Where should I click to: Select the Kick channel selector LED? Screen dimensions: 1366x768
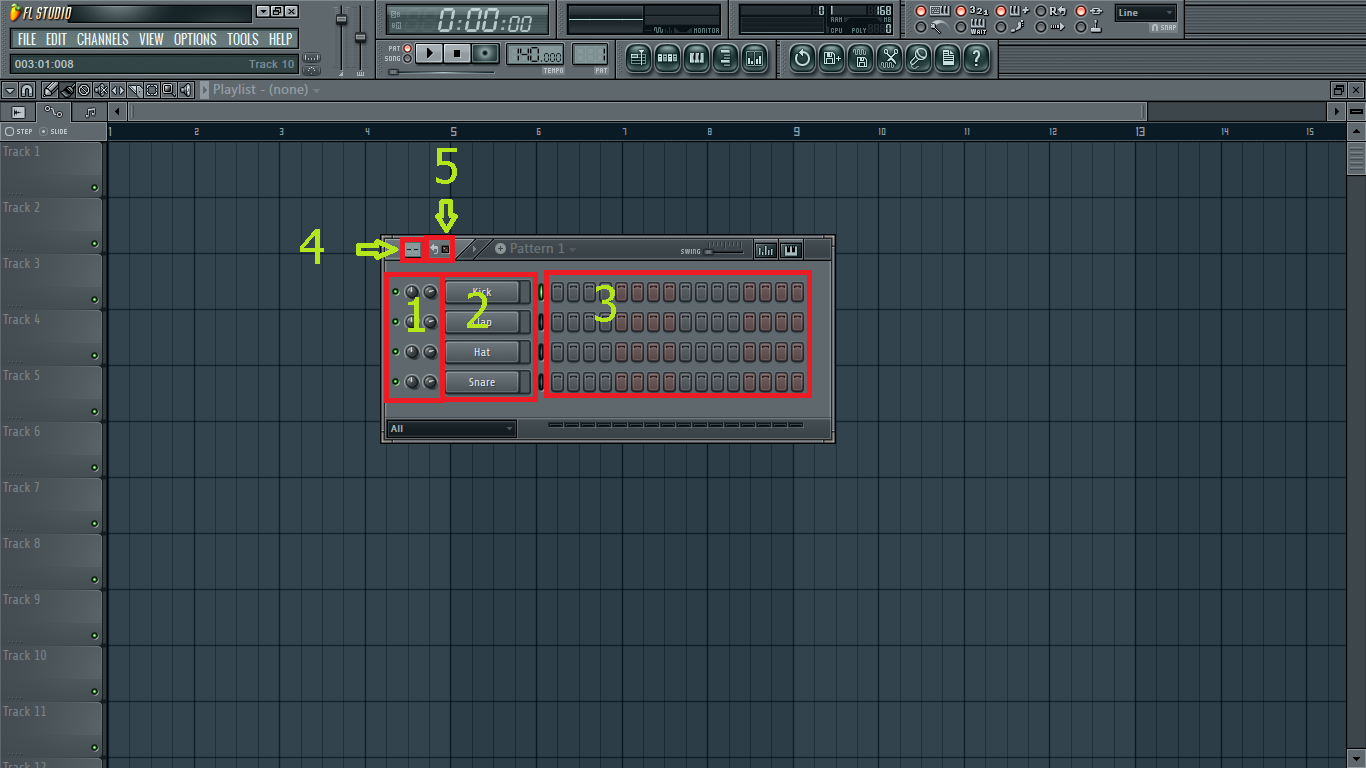tap(541, 292)
